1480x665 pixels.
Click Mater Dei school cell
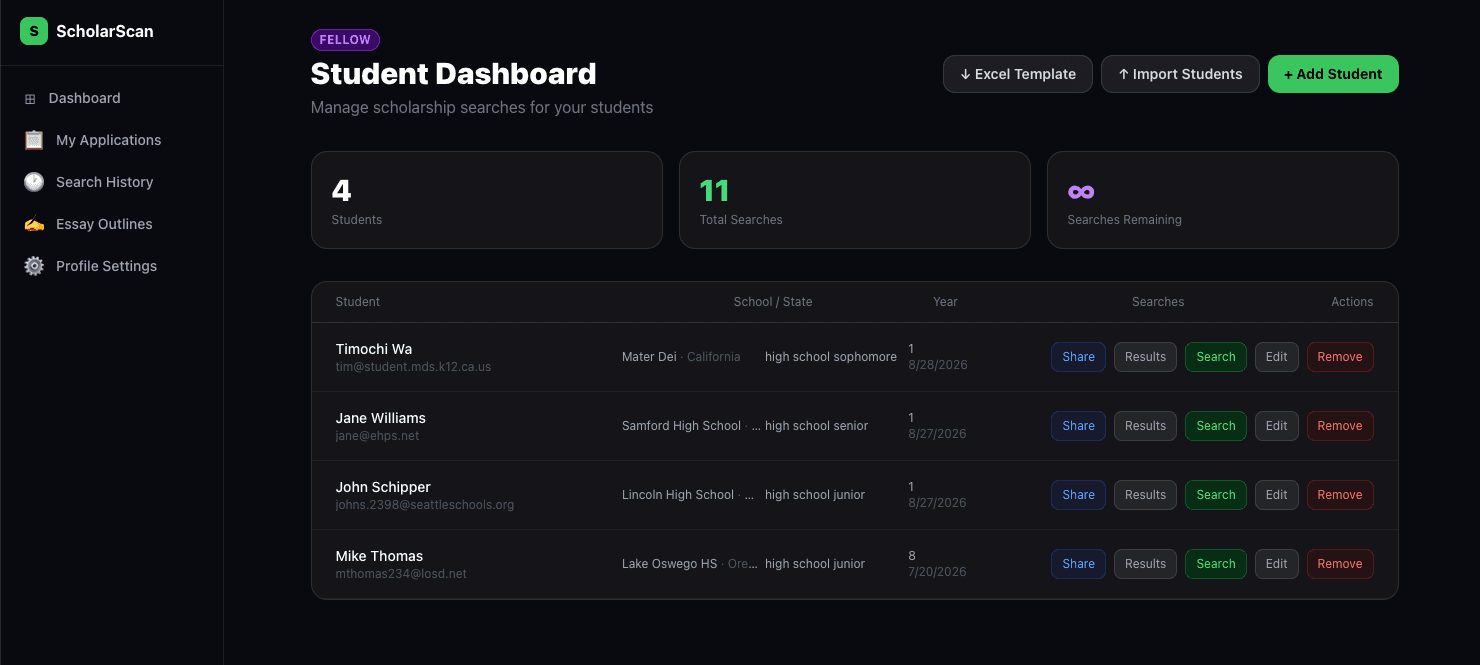coord(681,357)
